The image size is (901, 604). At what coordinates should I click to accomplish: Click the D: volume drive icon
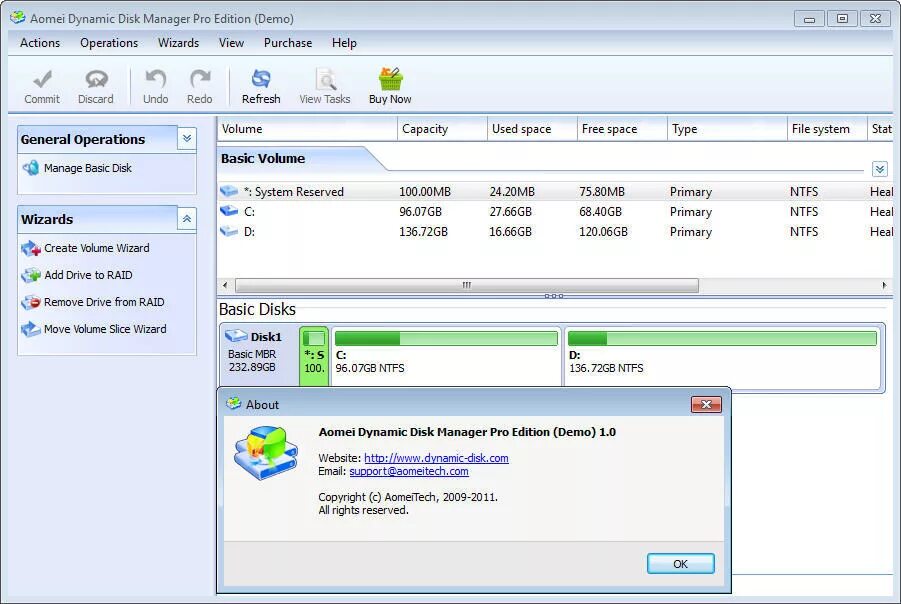tap(229, 231)
